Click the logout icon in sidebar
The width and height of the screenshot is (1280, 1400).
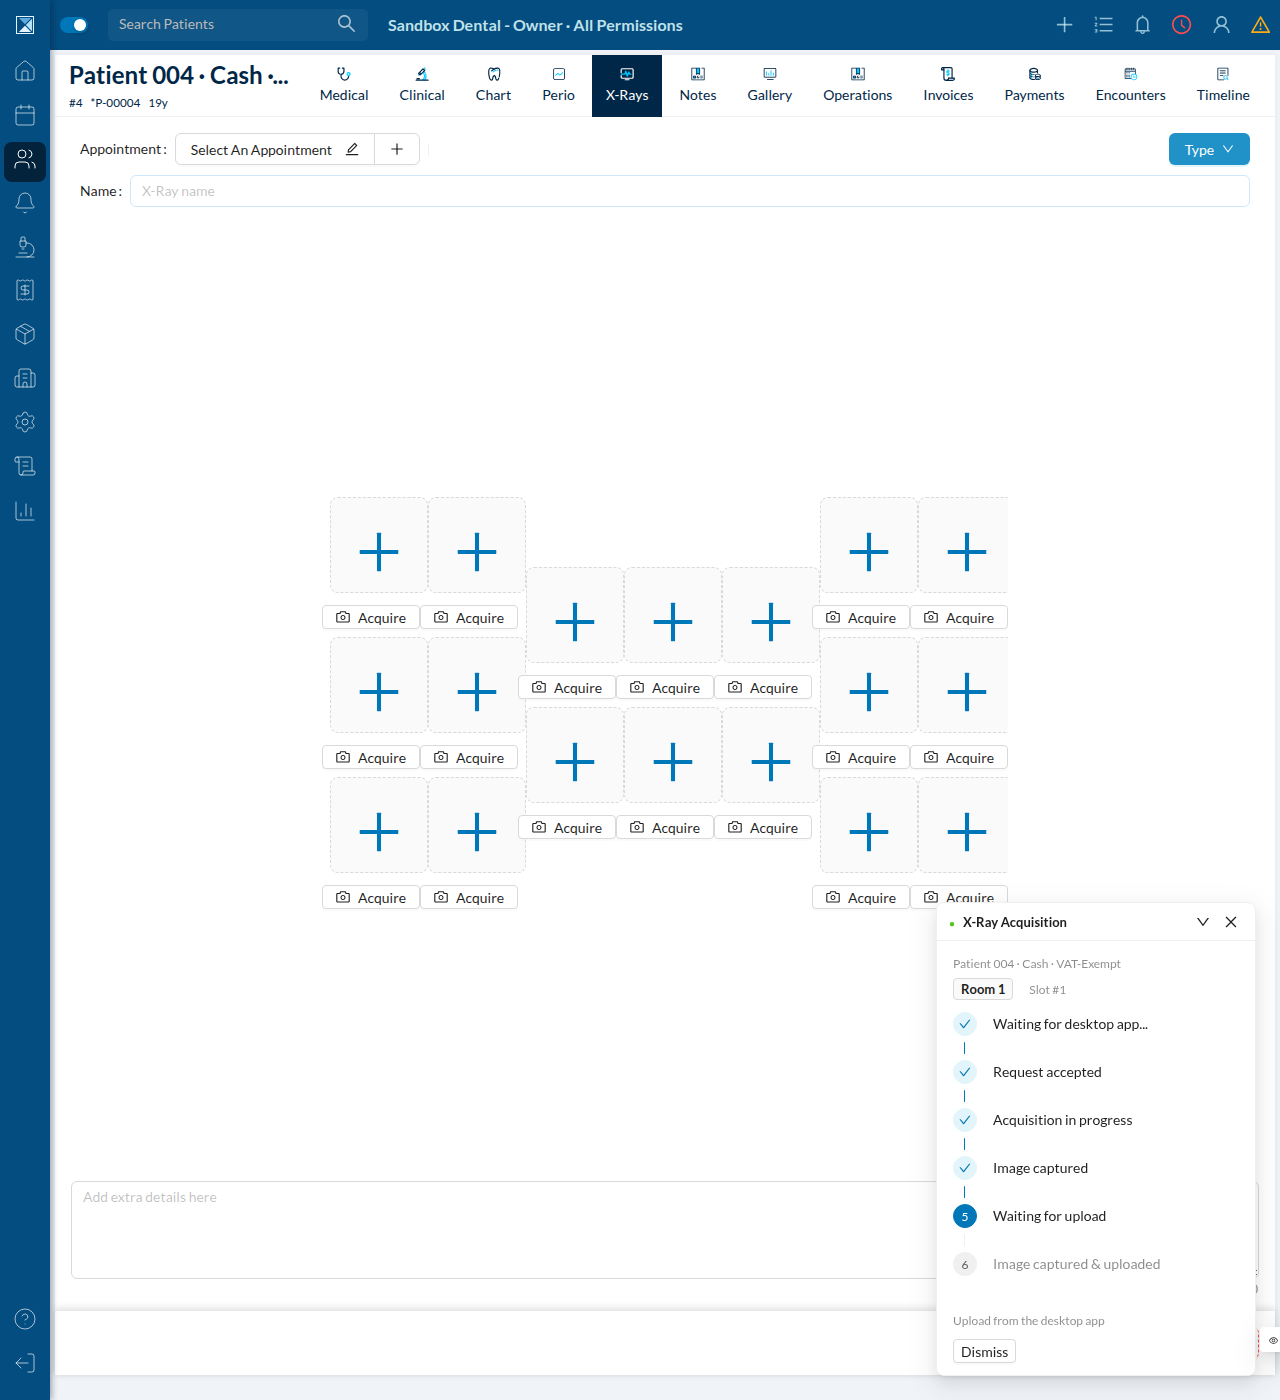25,1363
